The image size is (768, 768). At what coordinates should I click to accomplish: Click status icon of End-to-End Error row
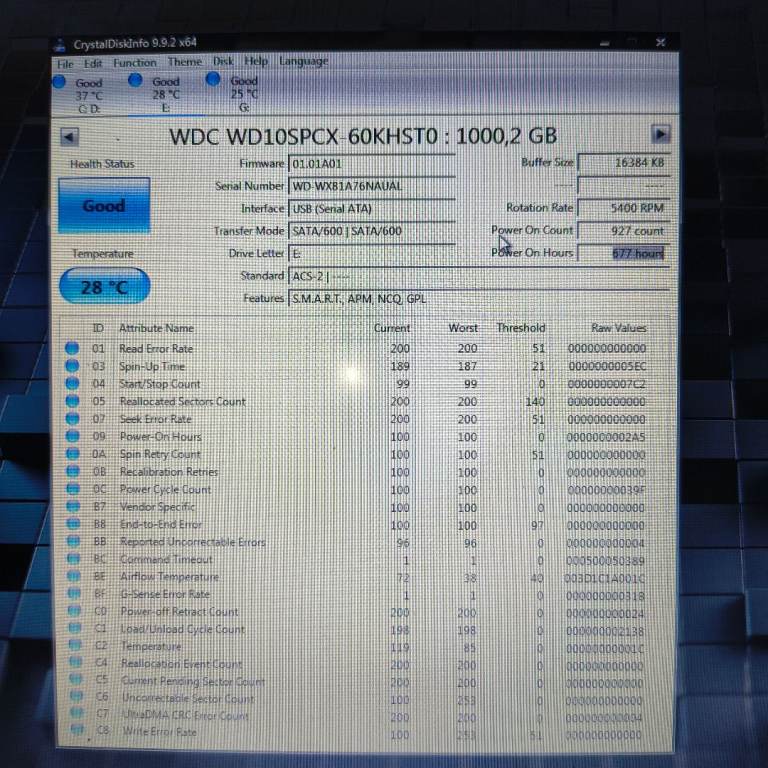point(73,524)
